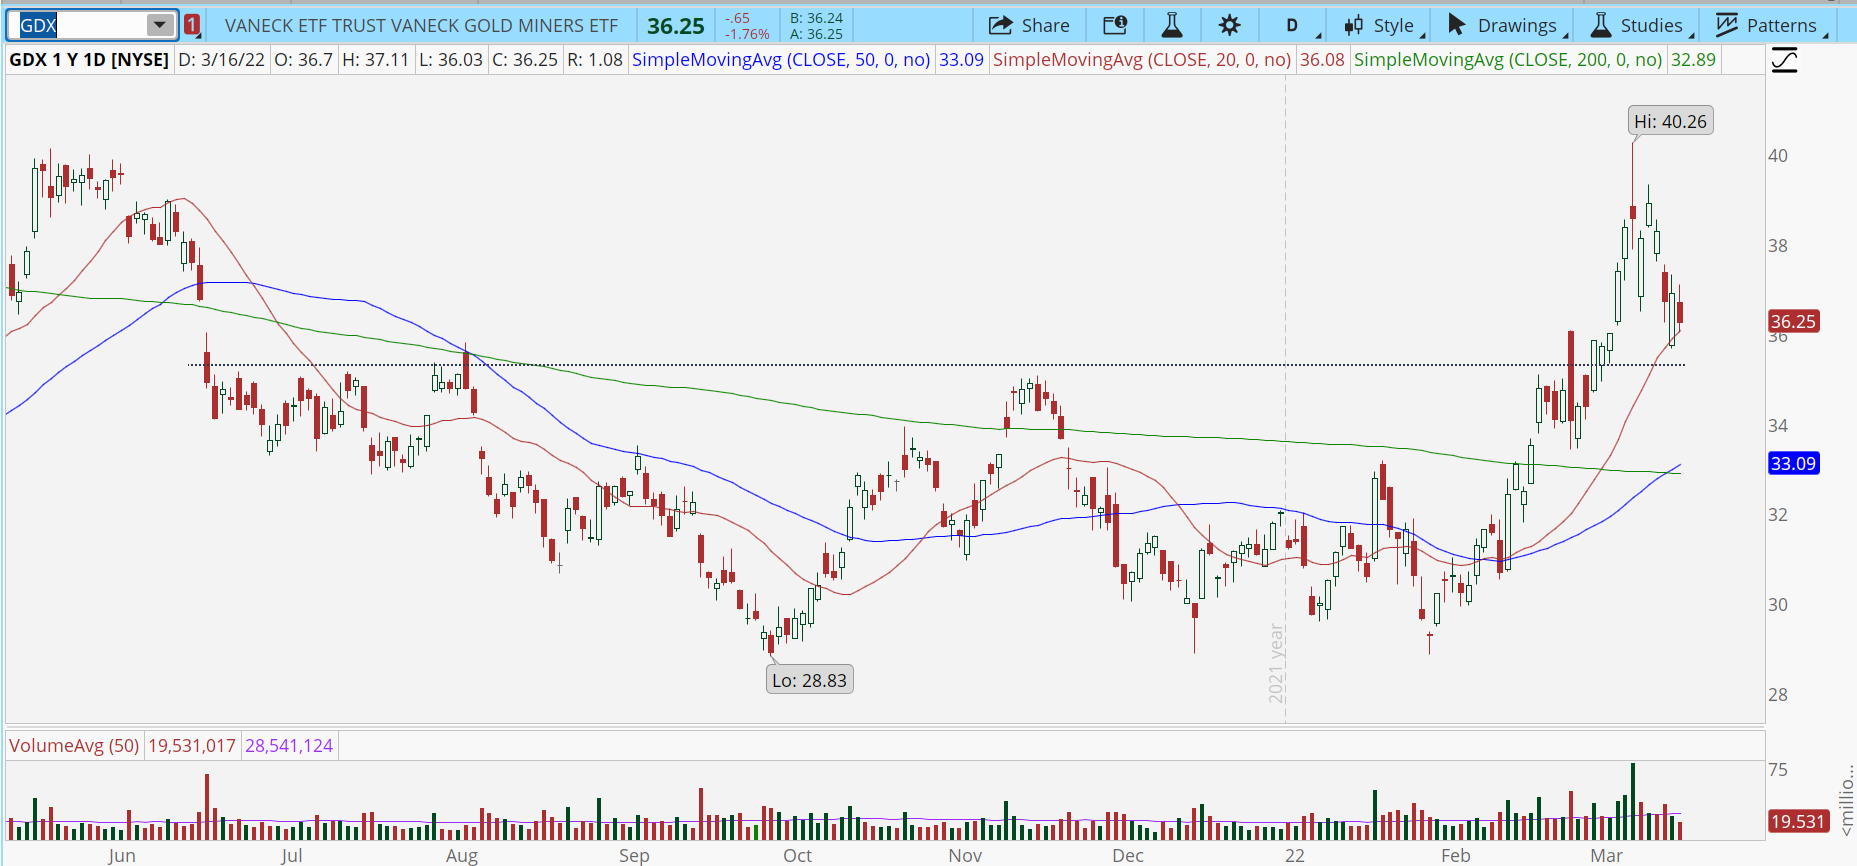Click the Oct label on time axis
The image size is (1857, 866).
click(797, 855)
